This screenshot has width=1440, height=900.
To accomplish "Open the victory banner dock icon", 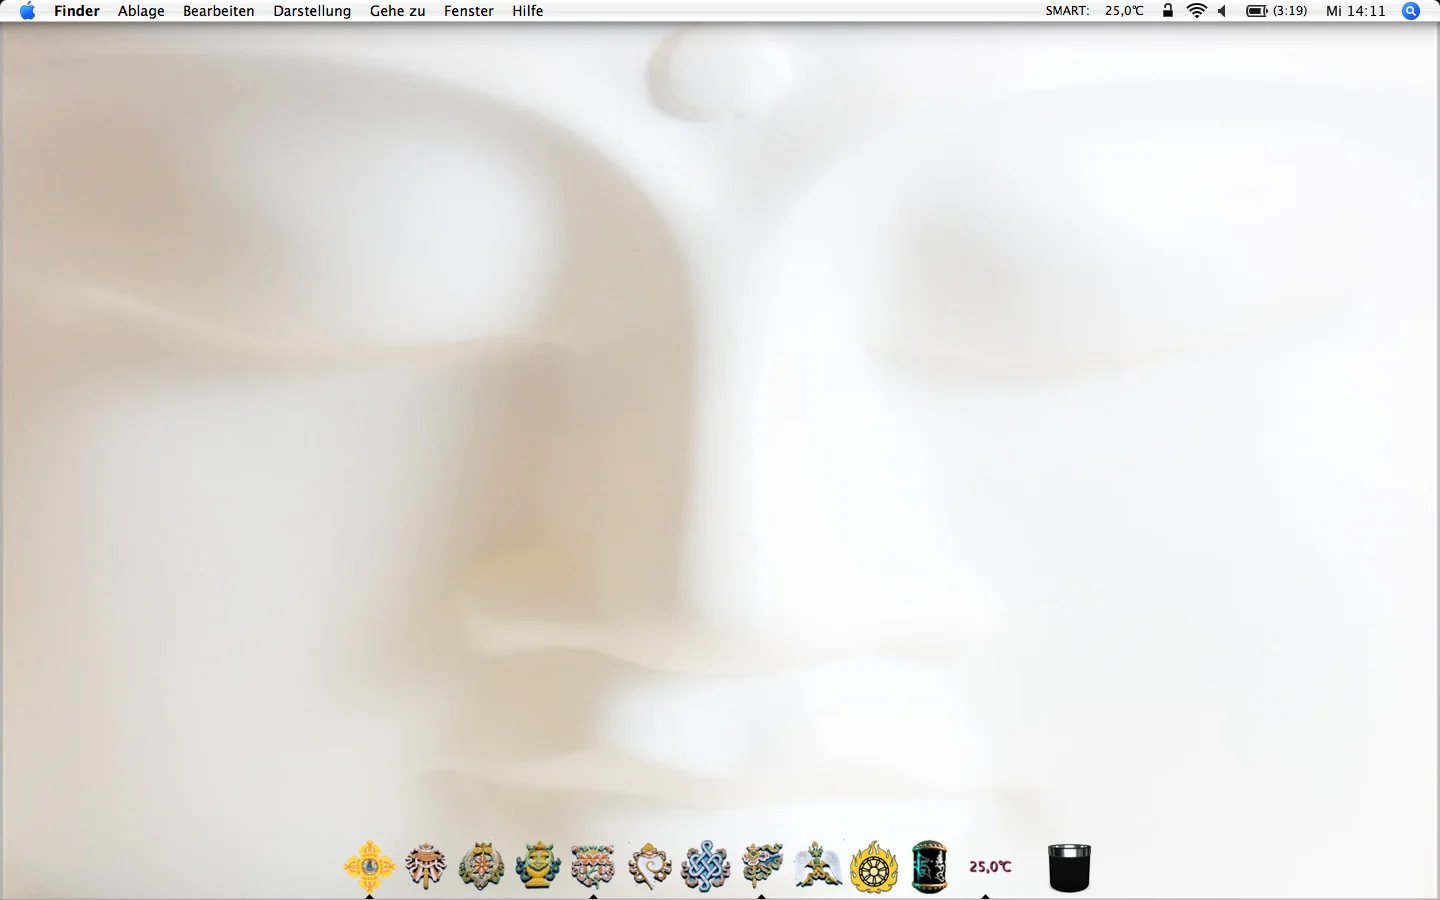I will point(761,866).
